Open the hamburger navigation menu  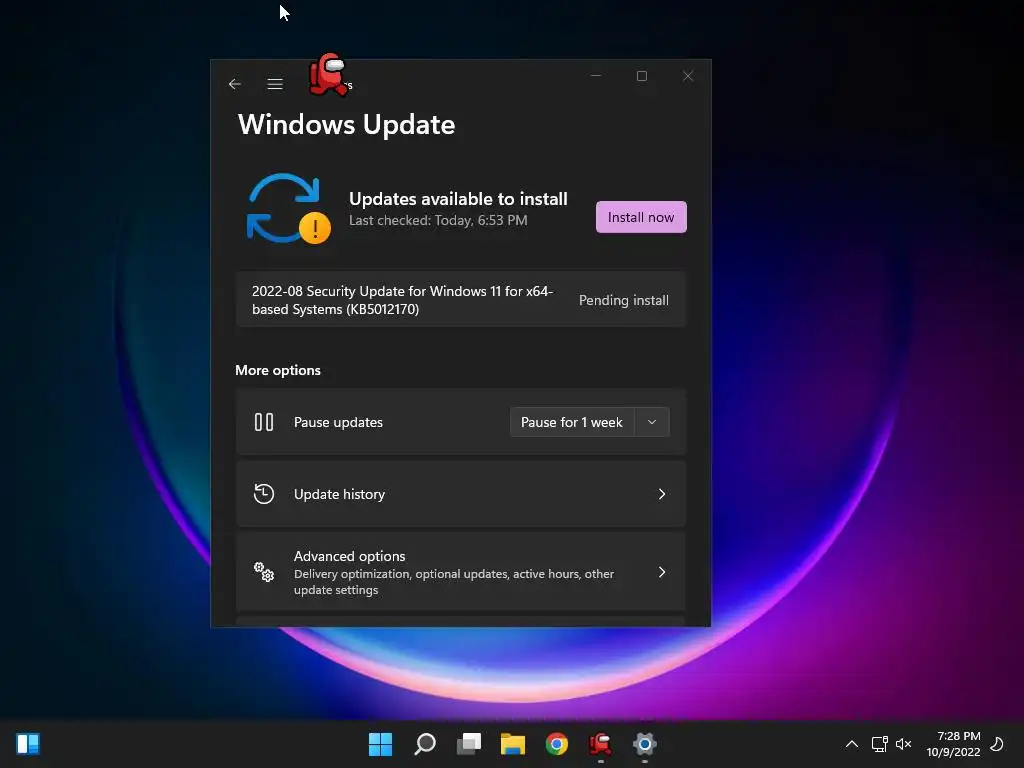275,84
